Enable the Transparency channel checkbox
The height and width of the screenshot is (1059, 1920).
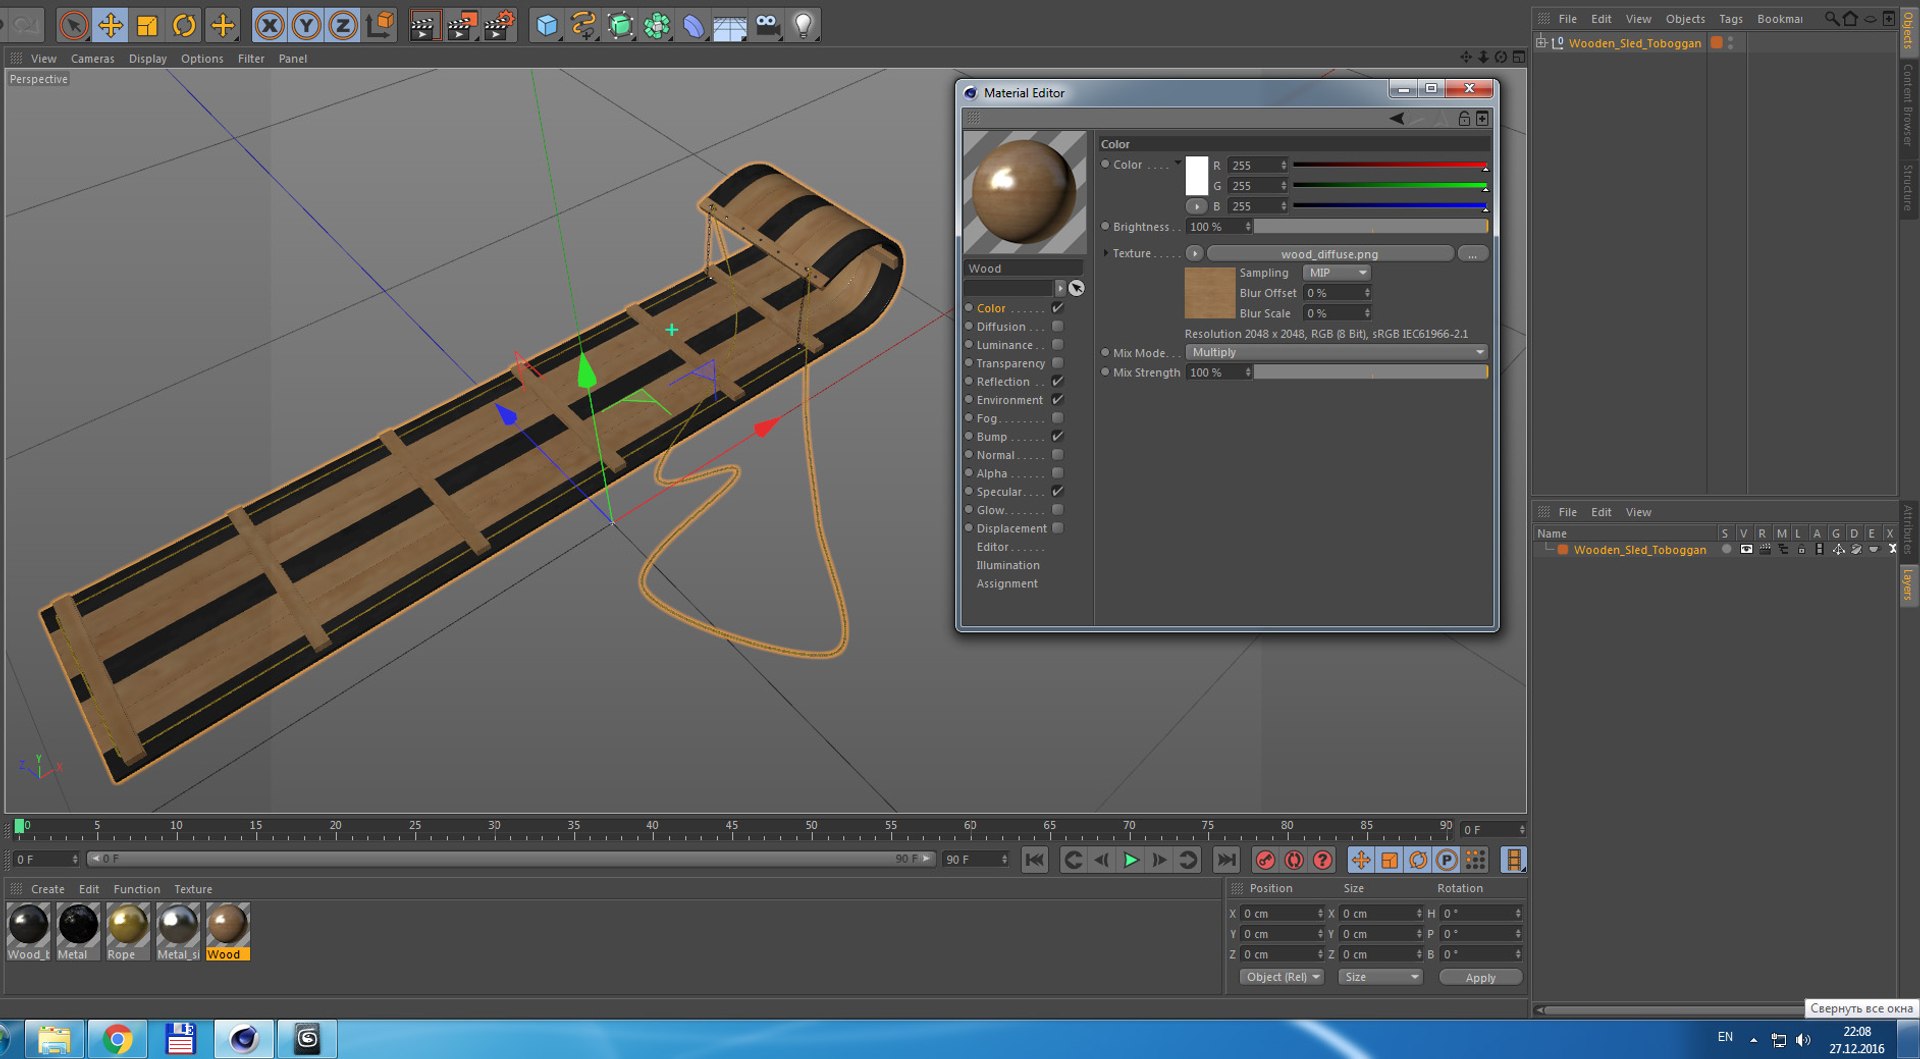click(x=1057, y=363)
